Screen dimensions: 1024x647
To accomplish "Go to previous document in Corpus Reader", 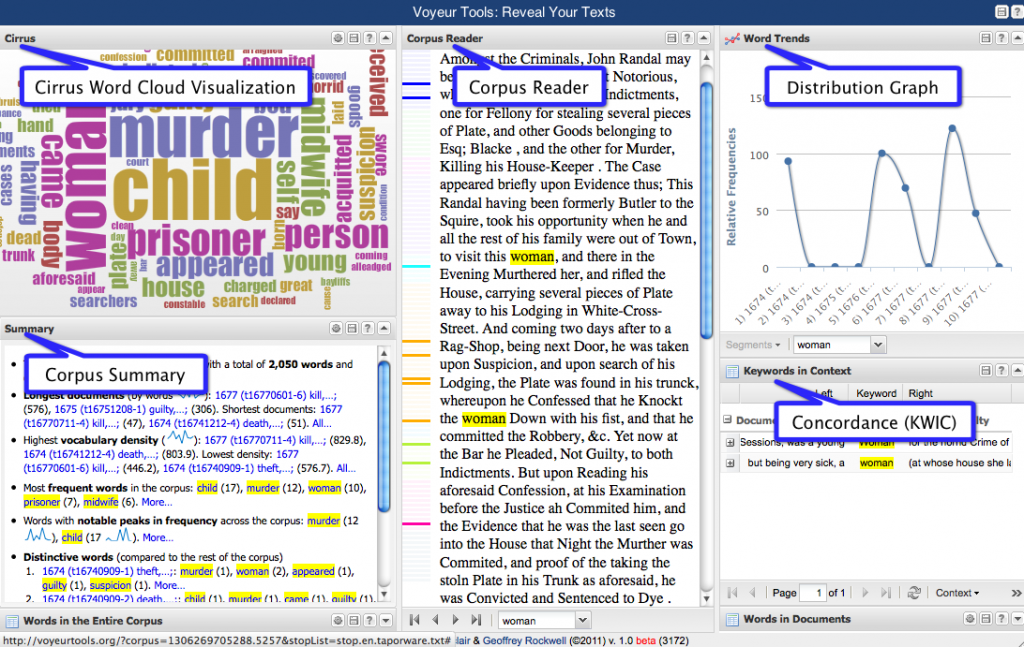I will click(x=436, y=620).
